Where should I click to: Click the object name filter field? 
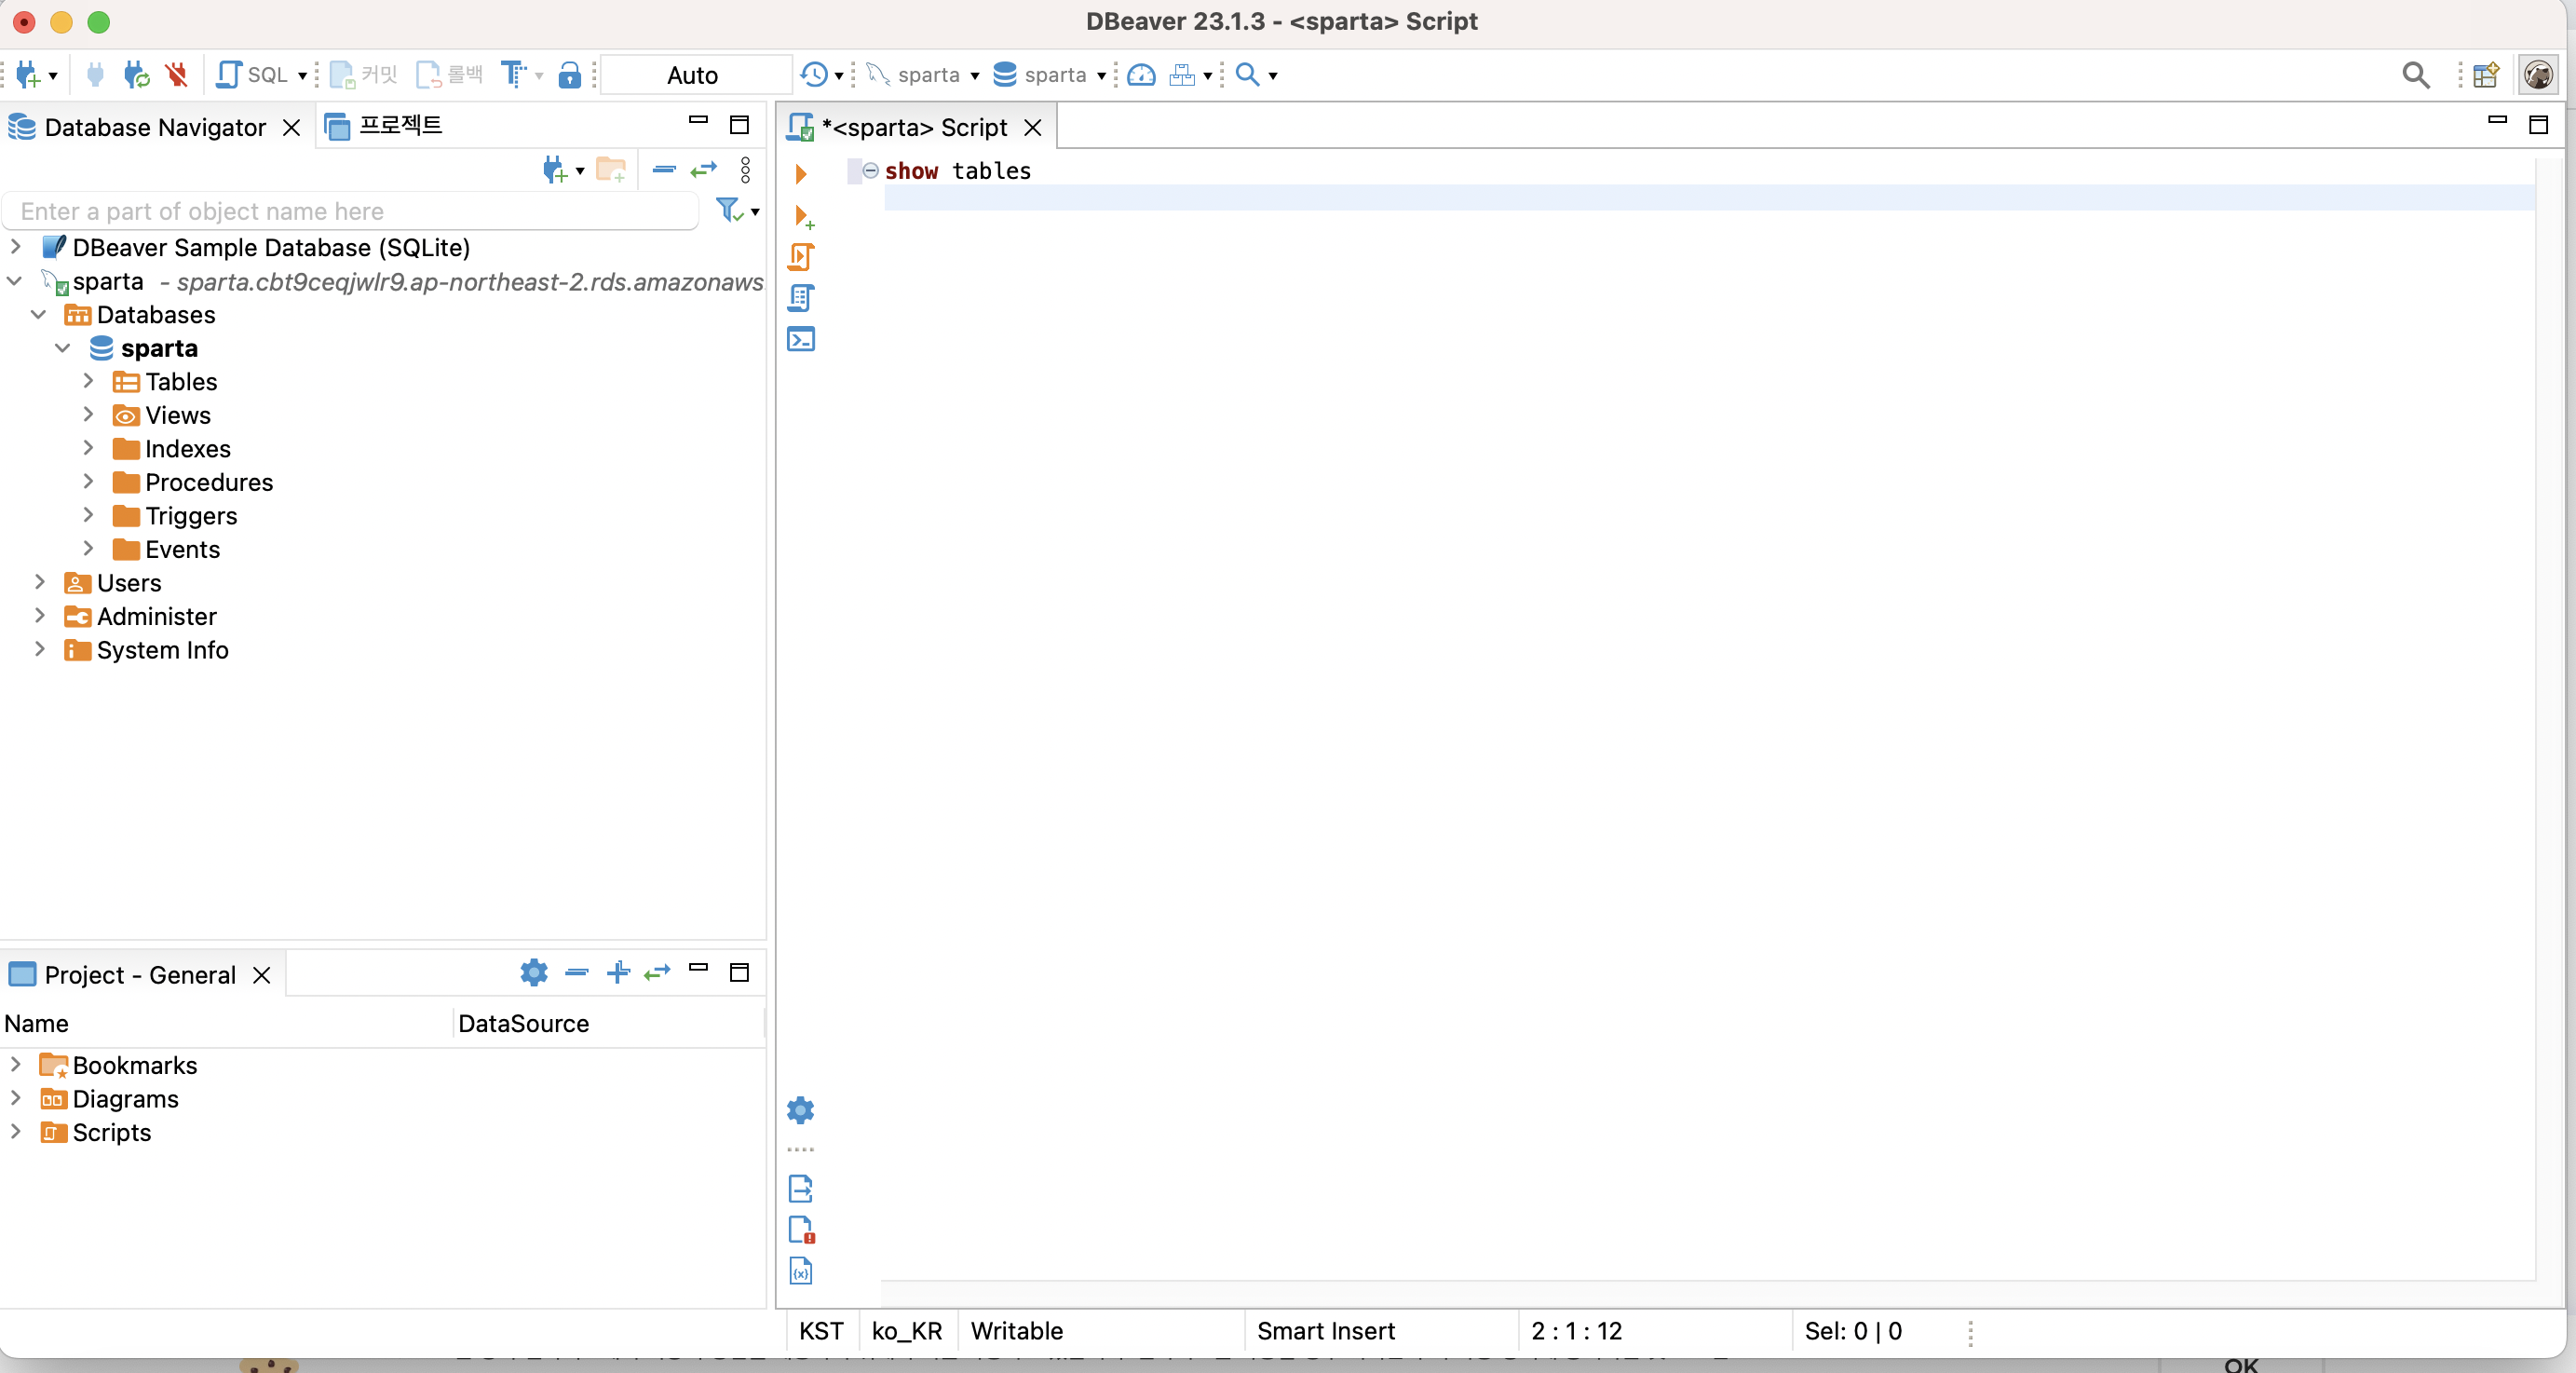click(350, 211)
